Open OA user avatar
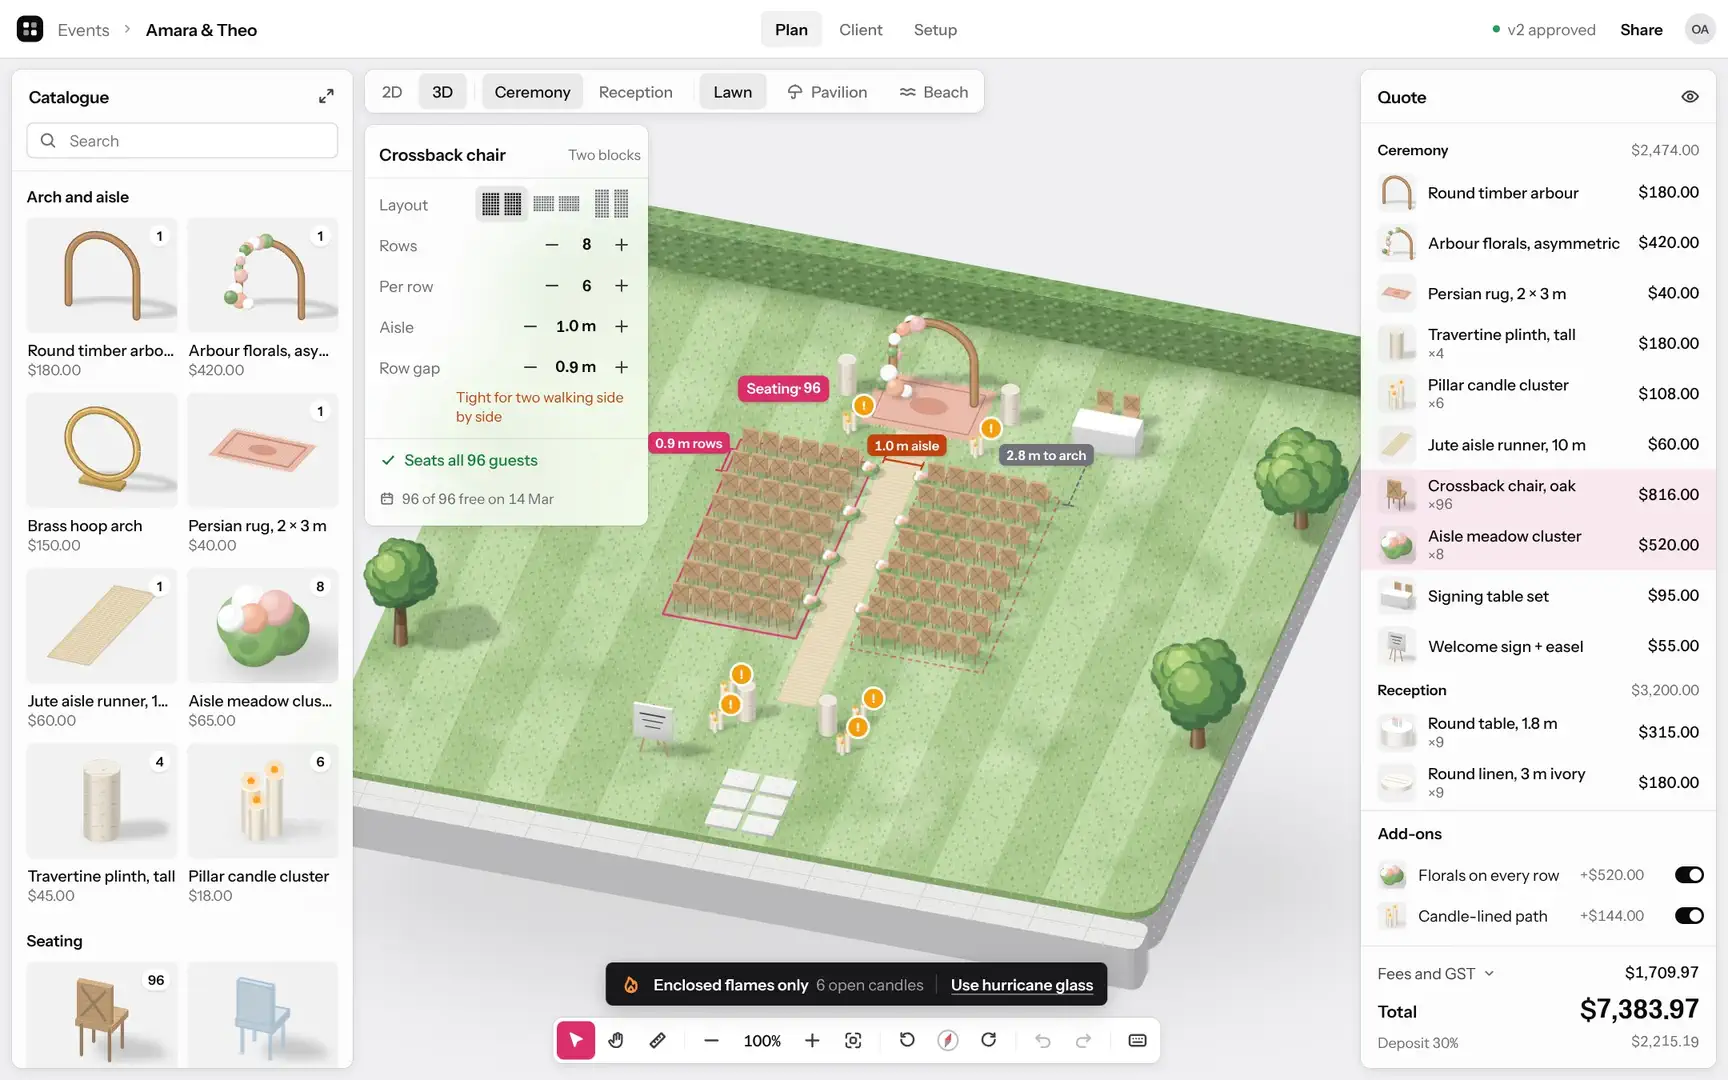Screen dimensions: 1728x1080 point(1700,30)
